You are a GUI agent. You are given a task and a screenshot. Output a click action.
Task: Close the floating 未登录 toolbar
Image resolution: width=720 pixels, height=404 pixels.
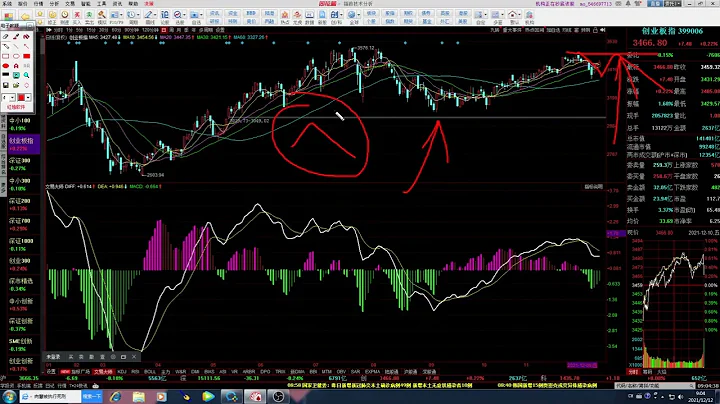pos(134,357)
